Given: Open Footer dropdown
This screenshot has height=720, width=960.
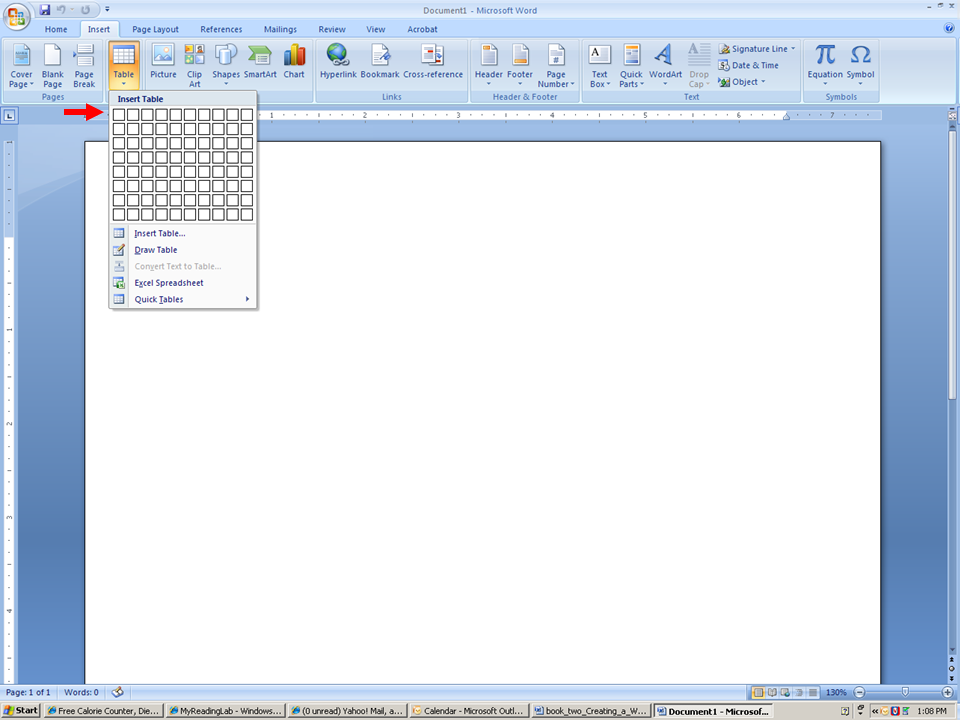Looking at the screenshot, I should pyautogui.click(x=520, y=65).
